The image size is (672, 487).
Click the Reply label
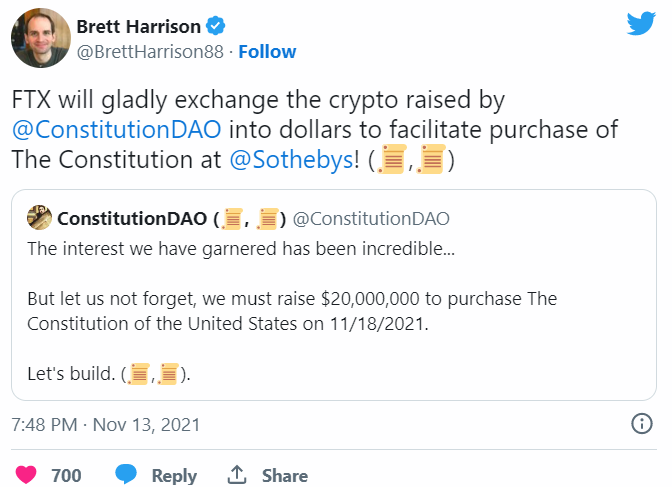(x=174, y=476)
